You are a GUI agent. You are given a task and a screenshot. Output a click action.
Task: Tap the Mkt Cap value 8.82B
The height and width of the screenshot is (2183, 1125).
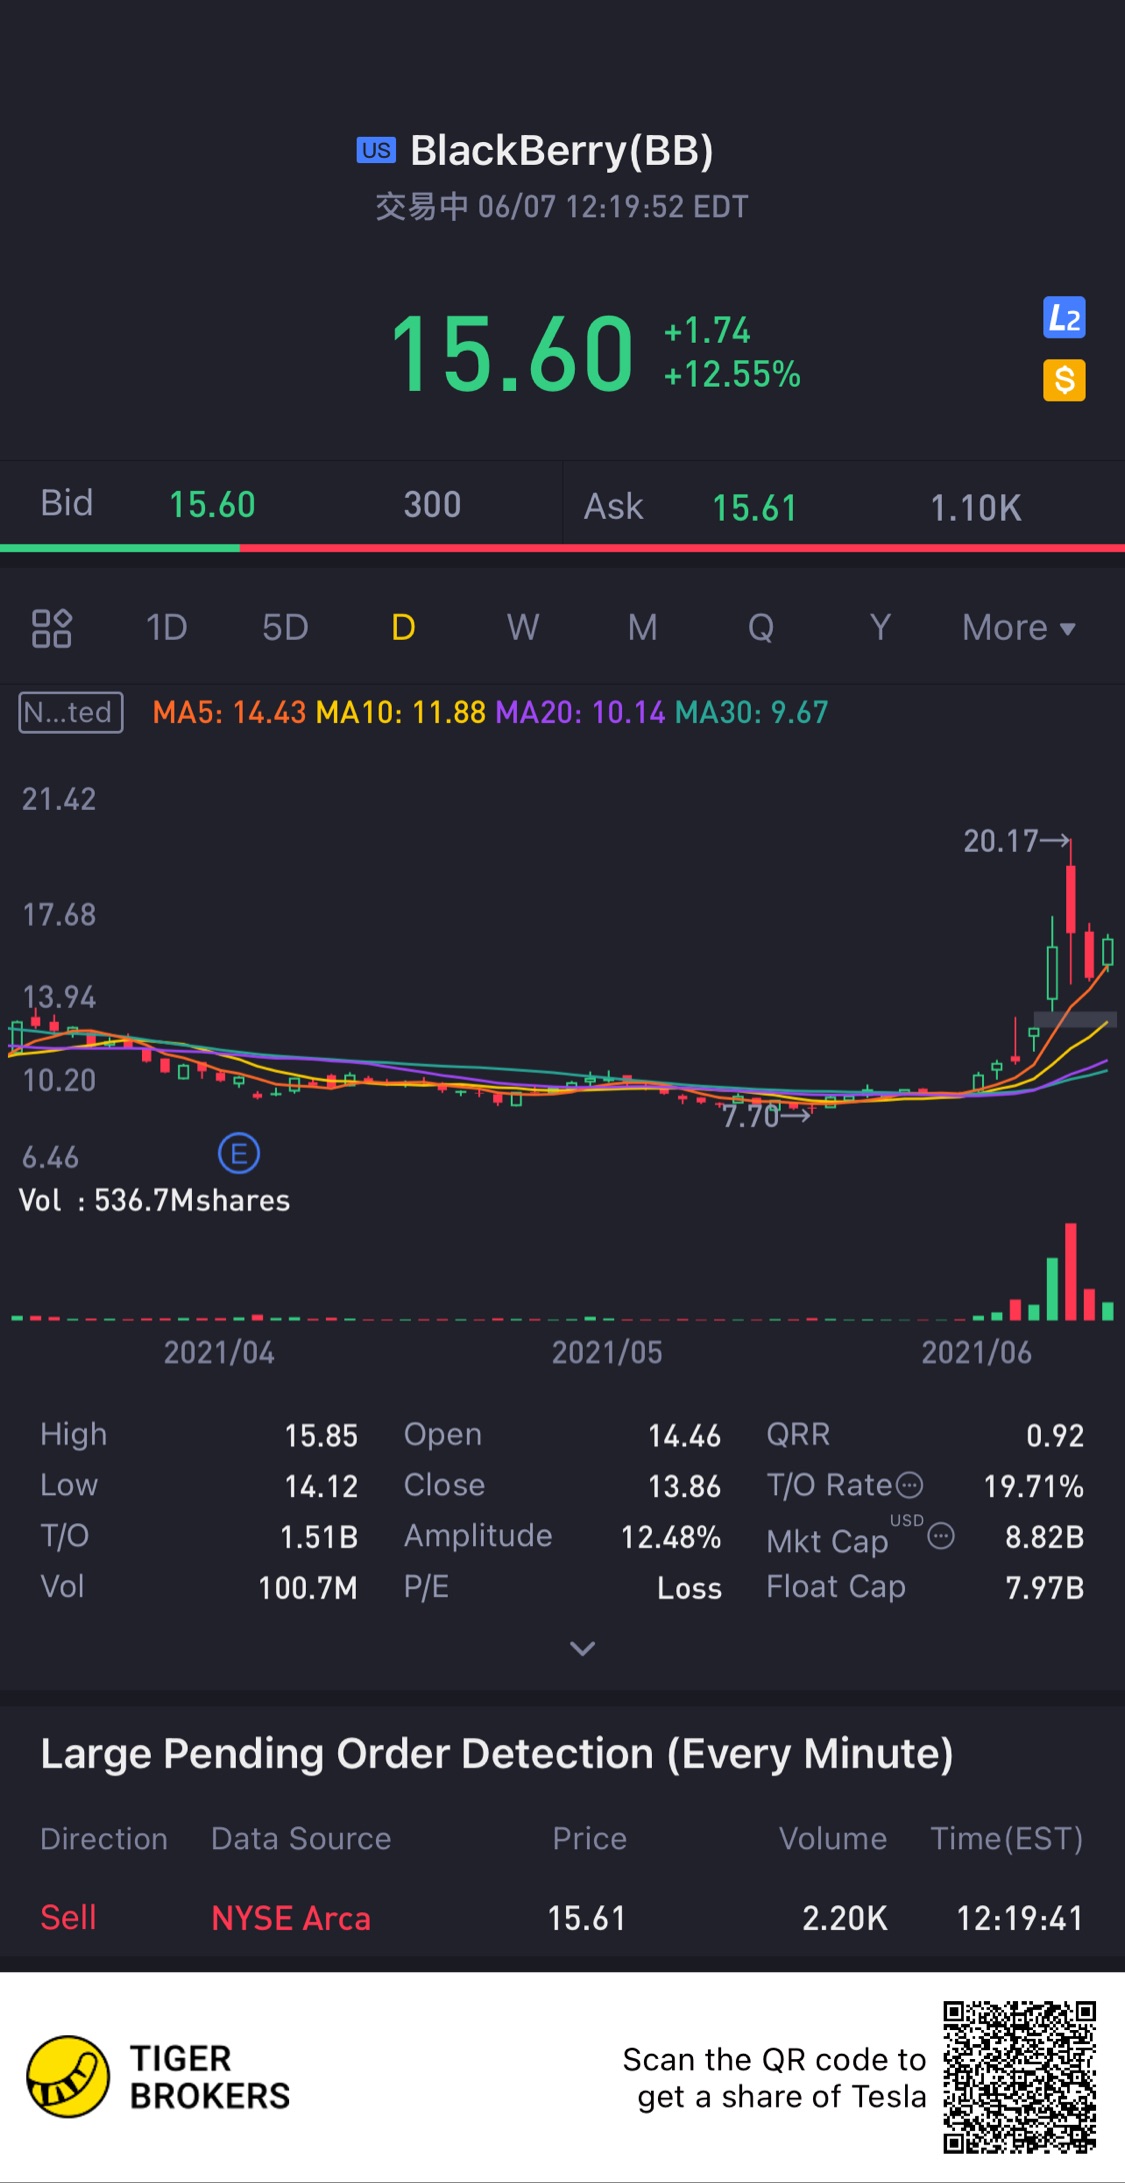pyautogui.click(x=1045, y=1537)
